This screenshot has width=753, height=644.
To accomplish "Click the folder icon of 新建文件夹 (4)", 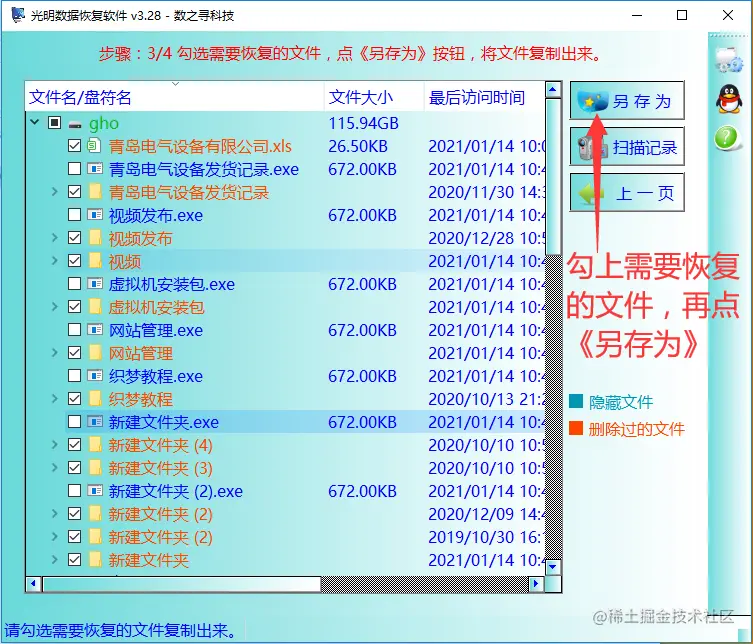I will 95,445.
